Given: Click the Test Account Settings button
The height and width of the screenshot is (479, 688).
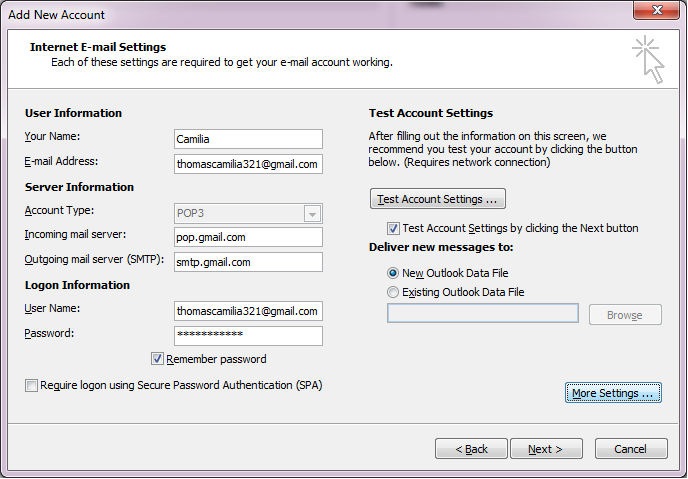Looking at the screenshot, I should (x=437, y=198).
